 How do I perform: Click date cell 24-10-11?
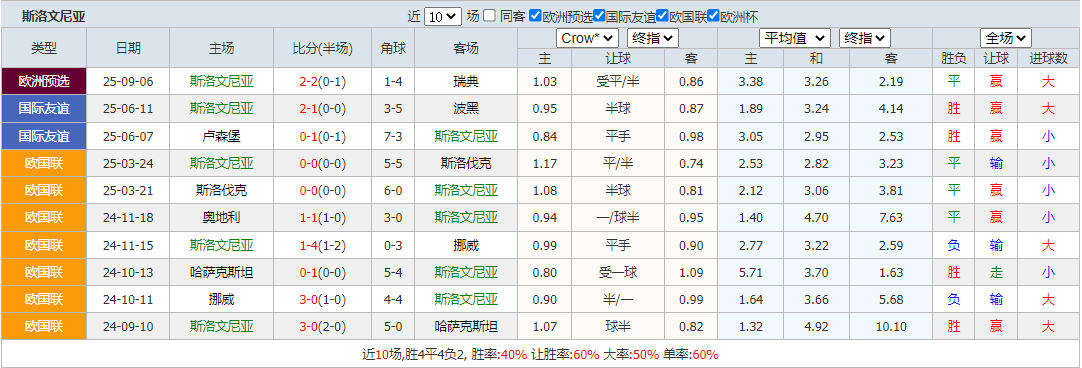128,299
